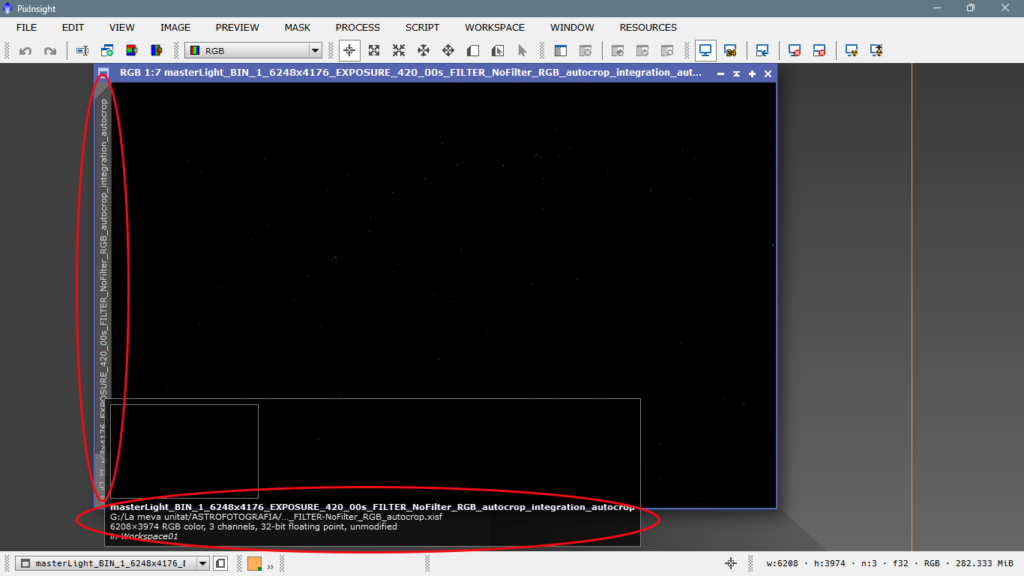Click the orange workspace color swatch
Image resolution: width=1024 pixels, height=576 pixels.
click(255, 563)
